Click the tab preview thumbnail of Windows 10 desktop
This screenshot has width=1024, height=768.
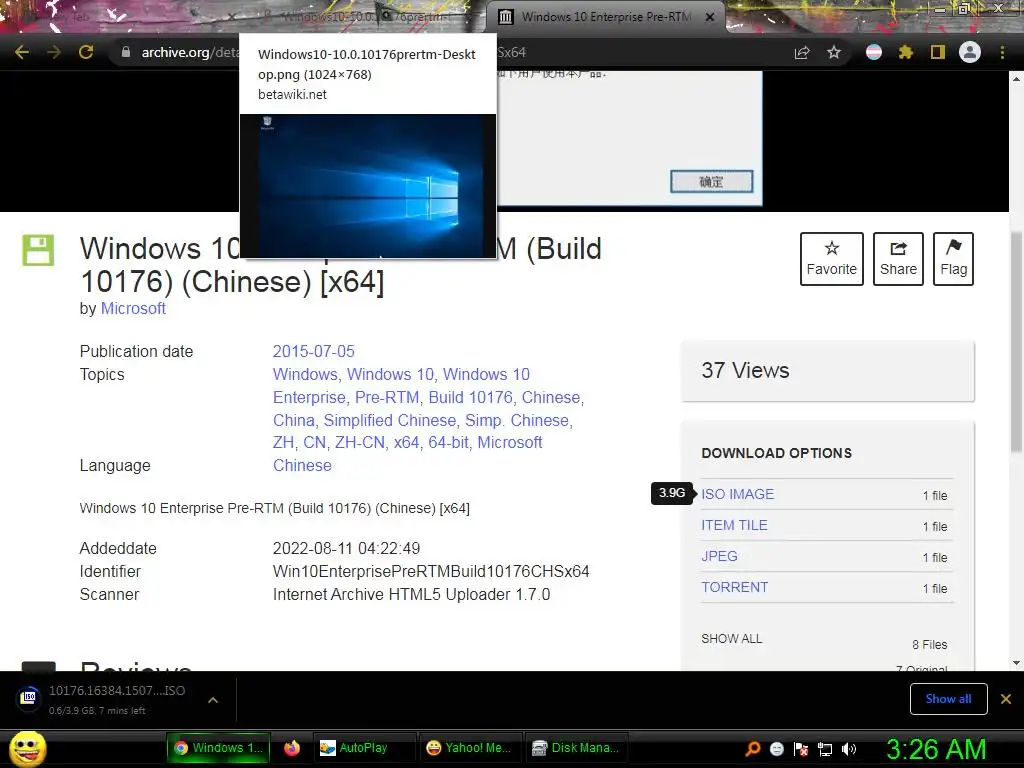[368, 185]
